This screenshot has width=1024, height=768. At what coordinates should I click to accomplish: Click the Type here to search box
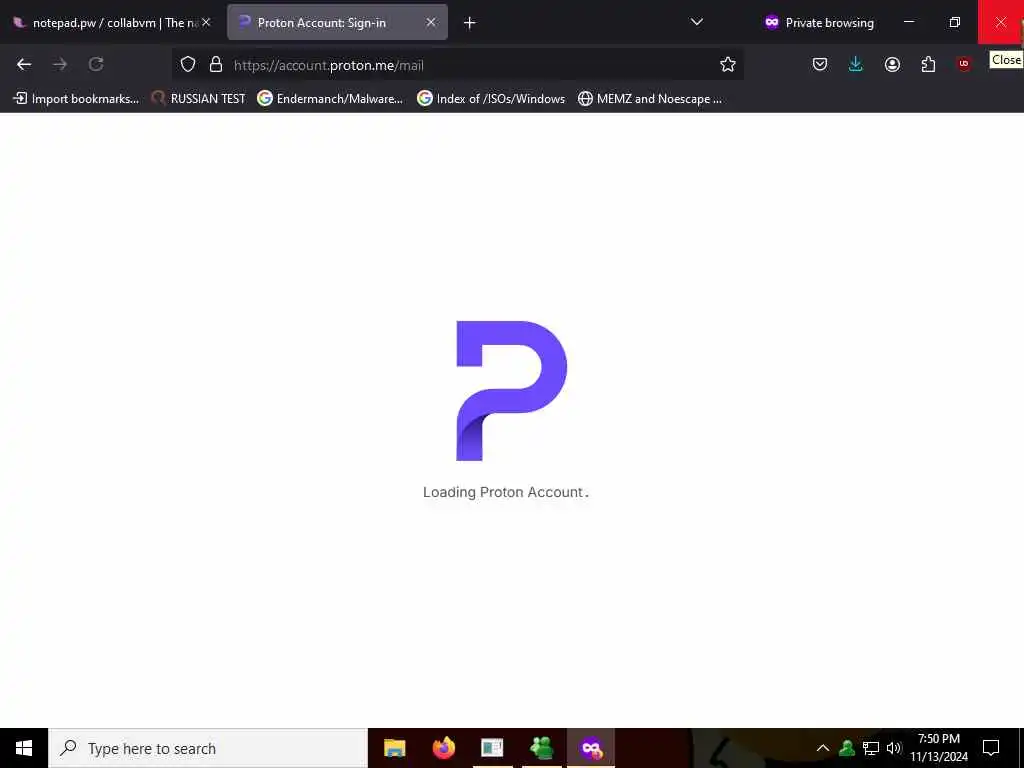click(x=208, y=748)
